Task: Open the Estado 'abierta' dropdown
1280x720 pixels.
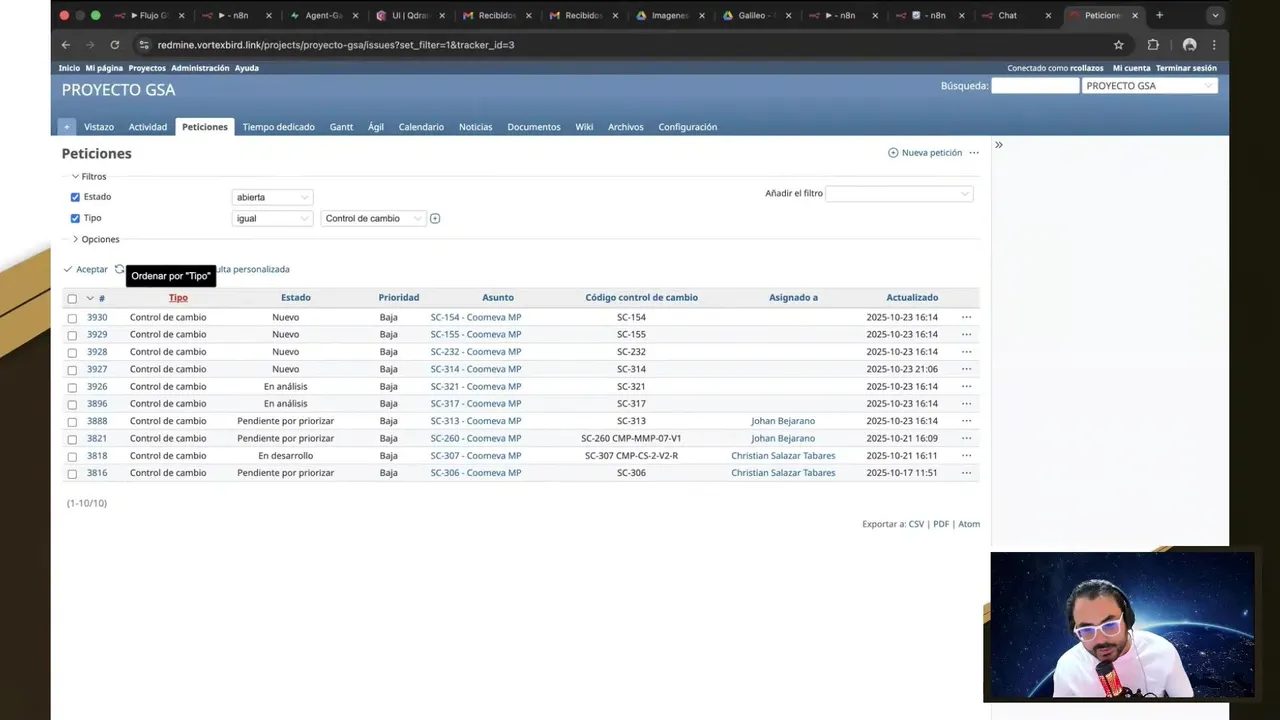Action: (x=272, y=197)
